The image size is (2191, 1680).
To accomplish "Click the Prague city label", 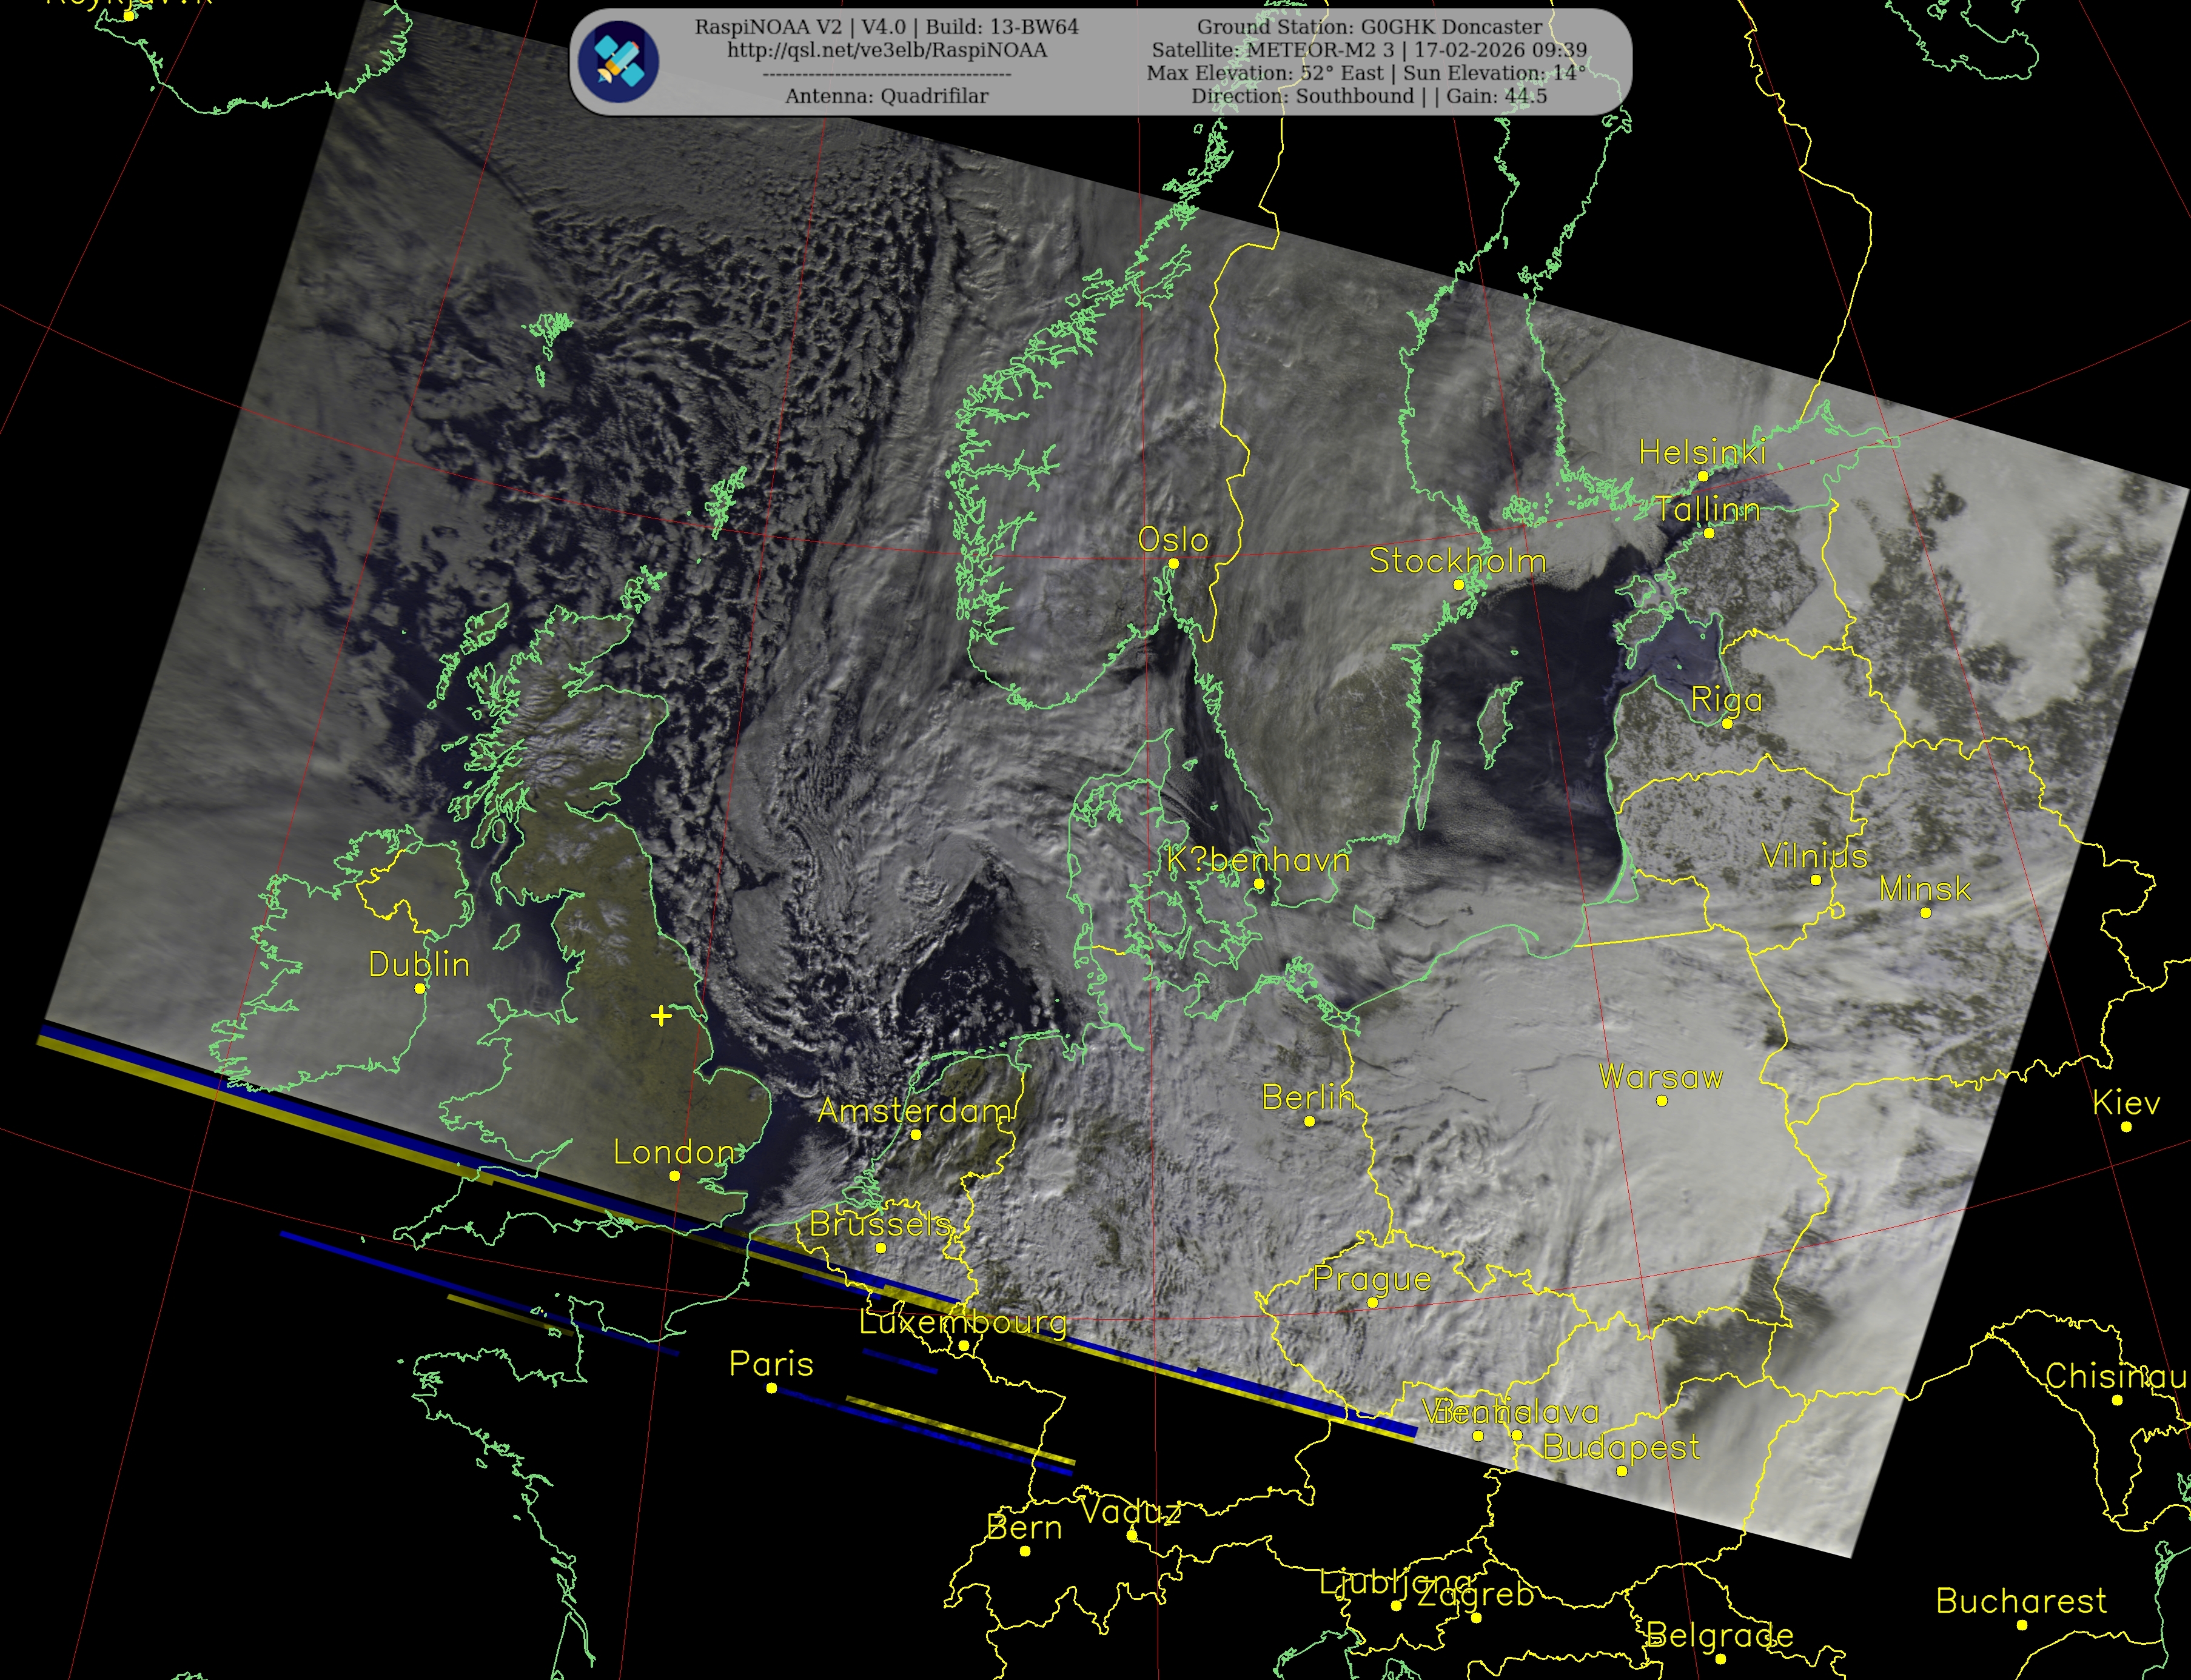I will click(x=1372, y=1278).
